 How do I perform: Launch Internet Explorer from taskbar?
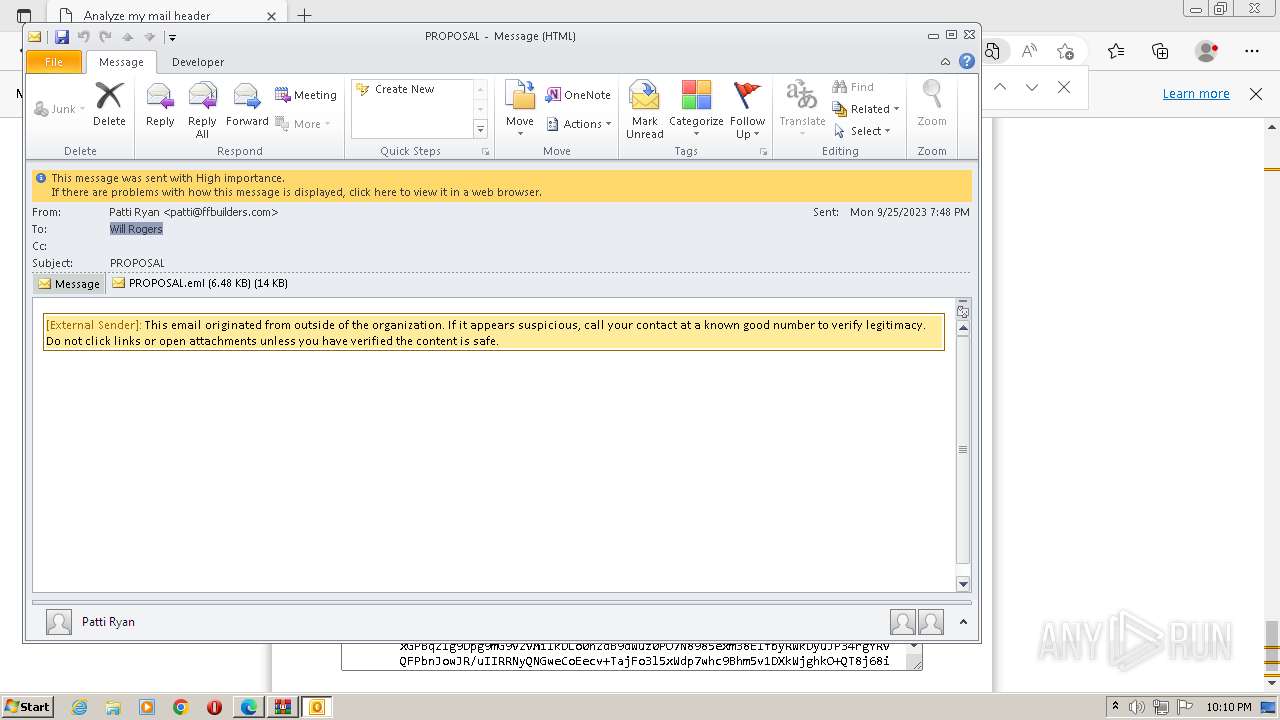pyautogui.click(x=79, y=707)
